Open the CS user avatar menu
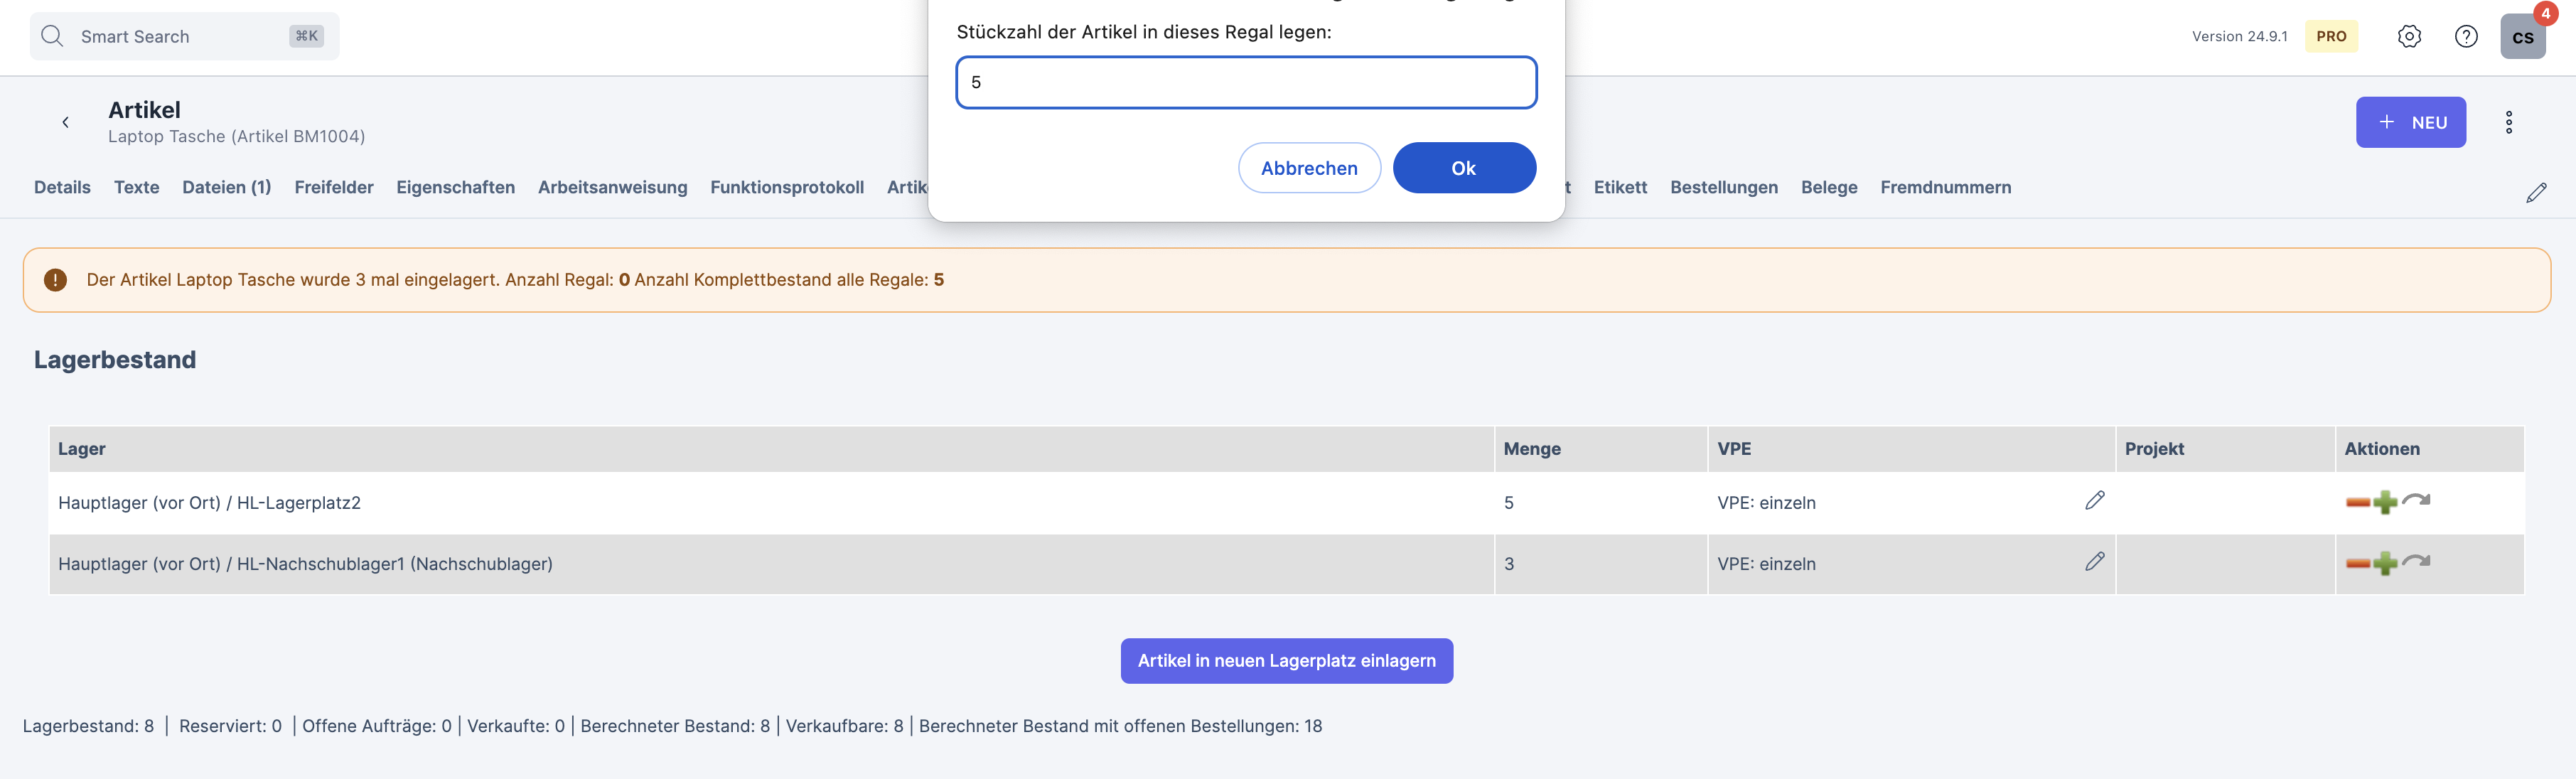Screen dimensions: 2576x779 (x=2522, y=37)
